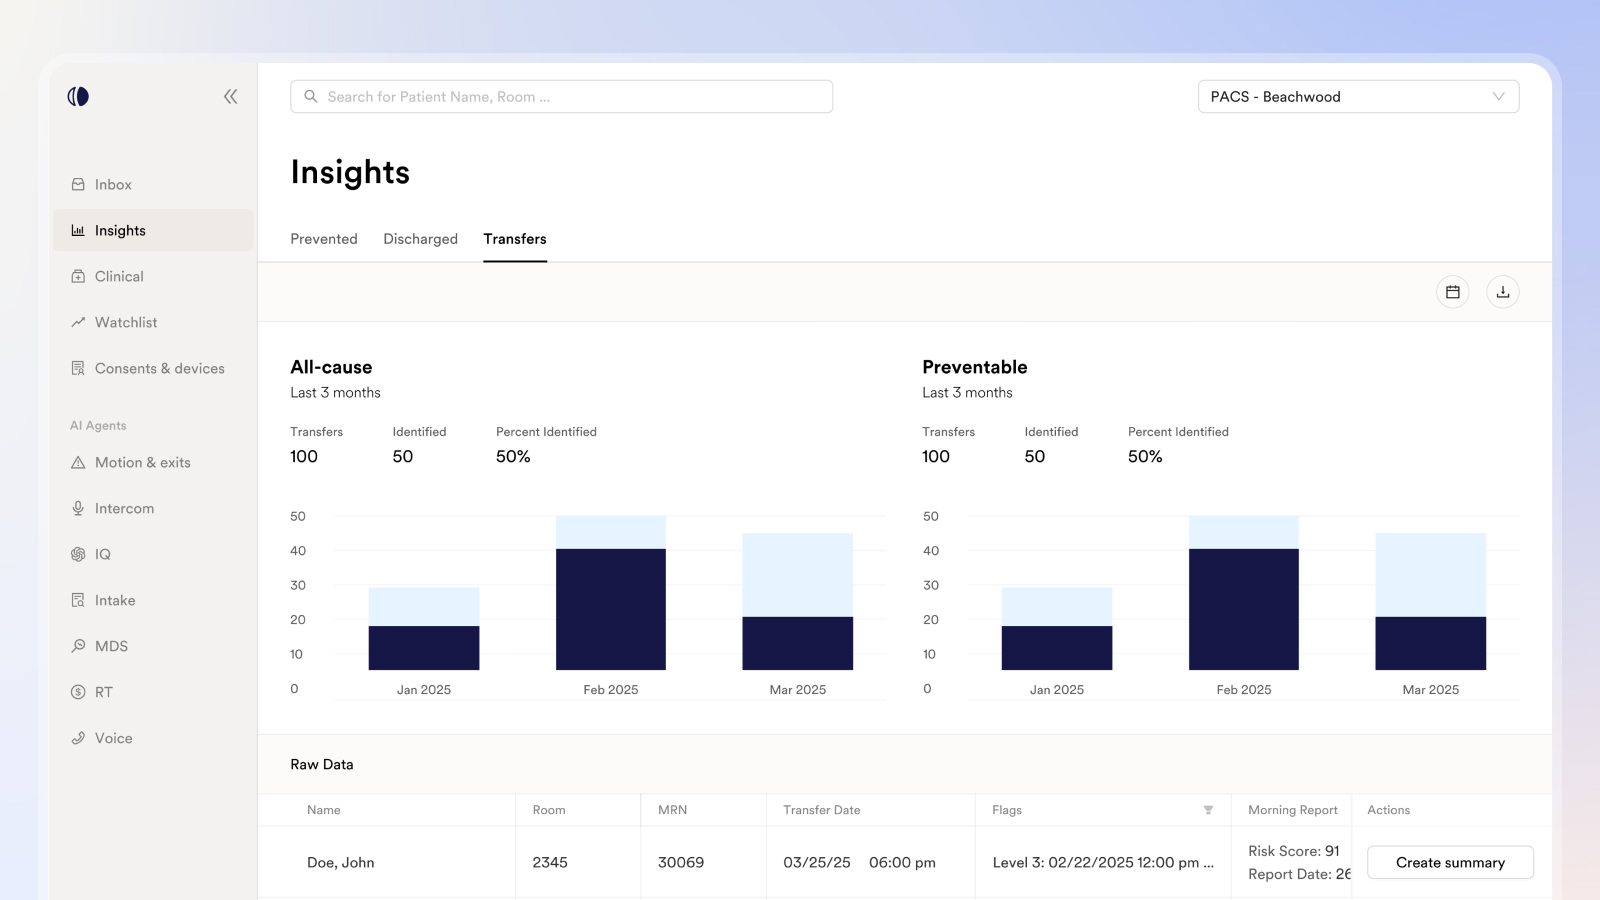Filter the Flags column
The height and width of the screenshot is (900, 1600).
(x=1208, y=810)
